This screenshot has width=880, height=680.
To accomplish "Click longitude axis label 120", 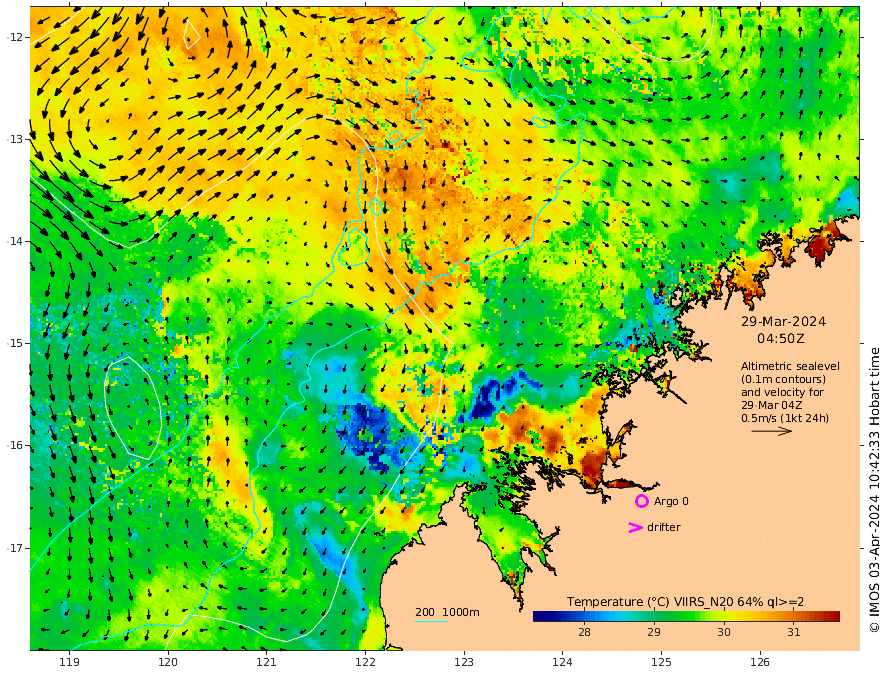I will point(168,663).
